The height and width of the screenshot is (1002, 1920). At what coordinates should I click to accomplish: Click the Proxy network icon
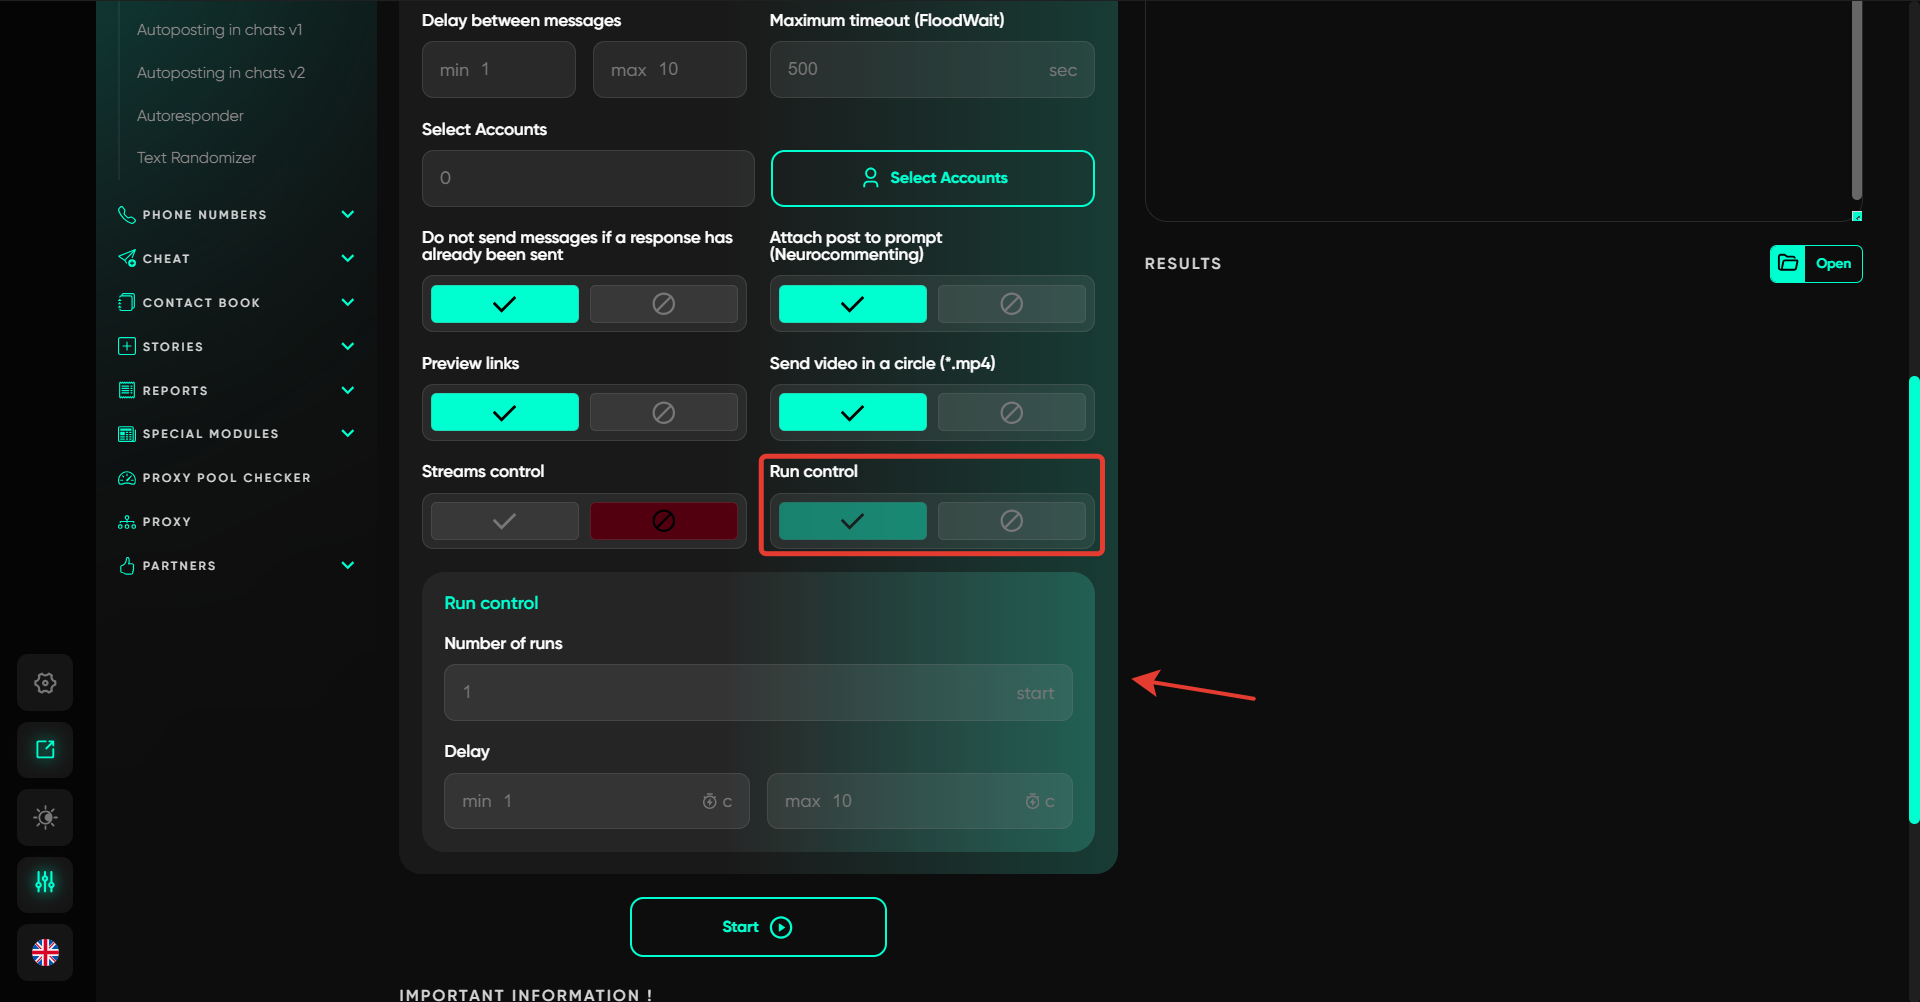pos(127,522)
